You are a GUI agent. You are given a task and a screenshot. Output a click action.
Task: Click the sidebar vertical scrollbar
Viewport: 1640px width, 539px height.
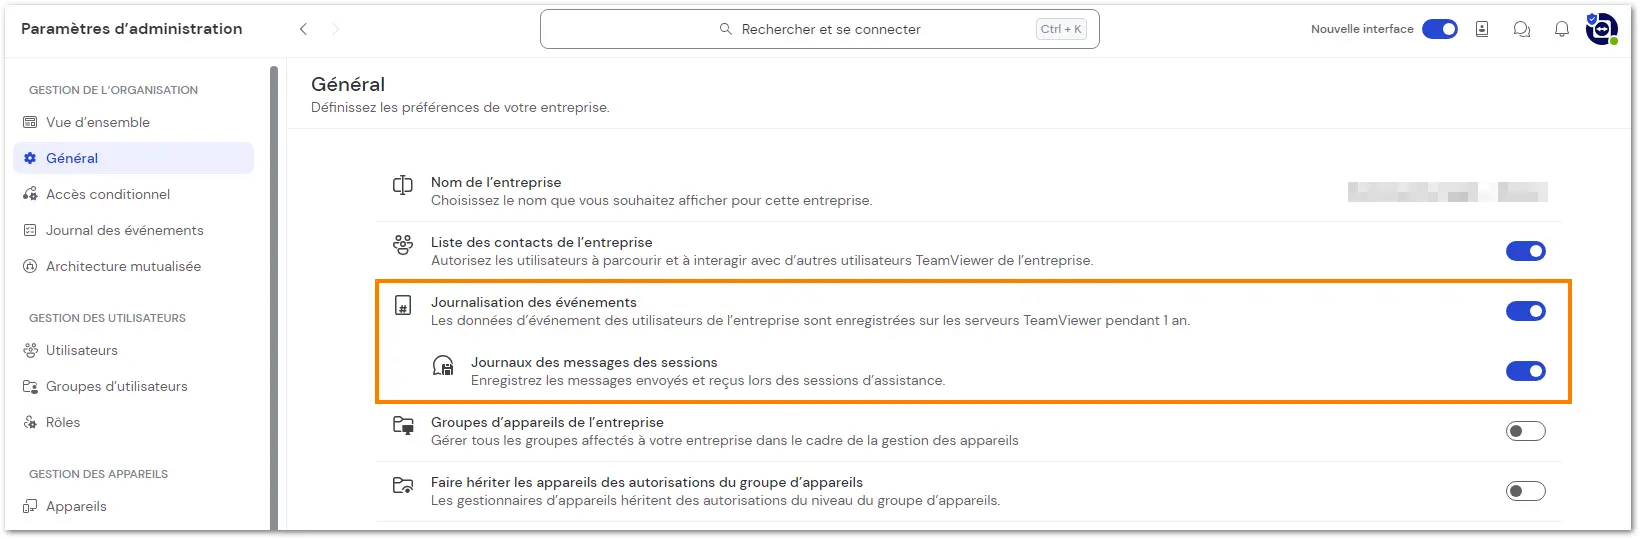point(274,298)
